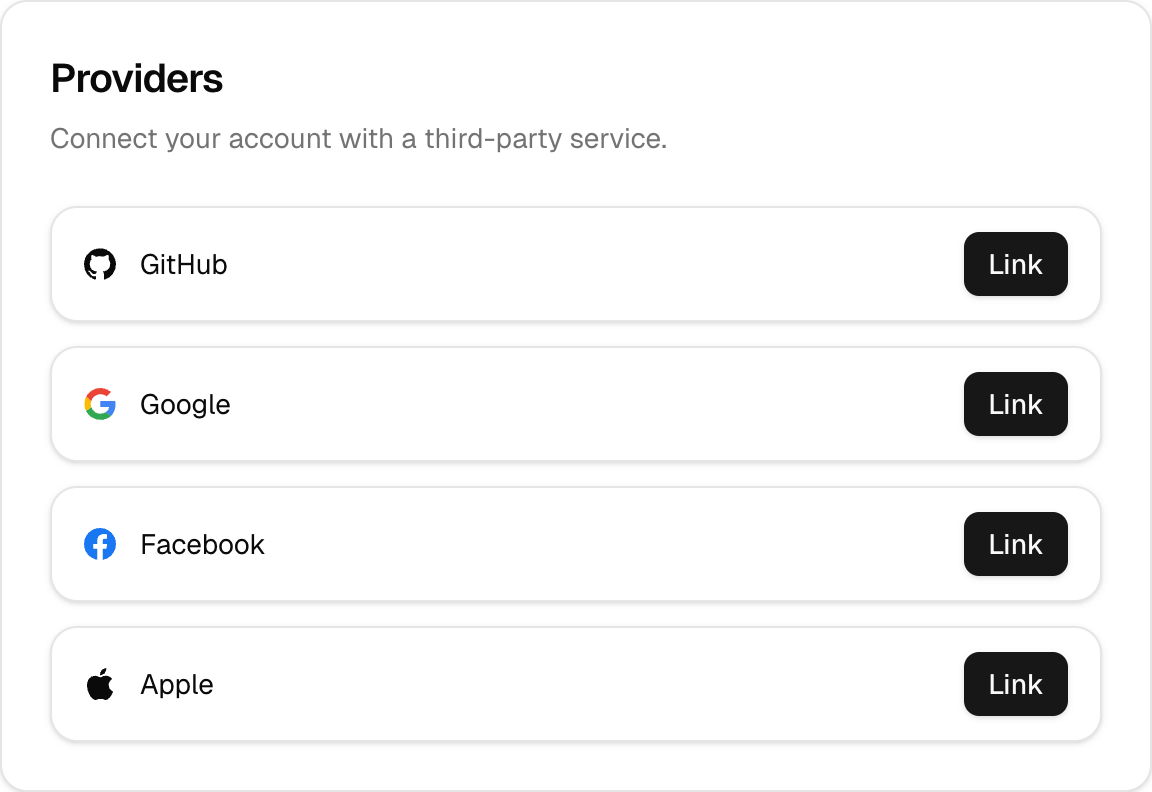Select the Google provider name label
Image resolution: width=1152 pixels, height=792 pixels.
(185, 404)
